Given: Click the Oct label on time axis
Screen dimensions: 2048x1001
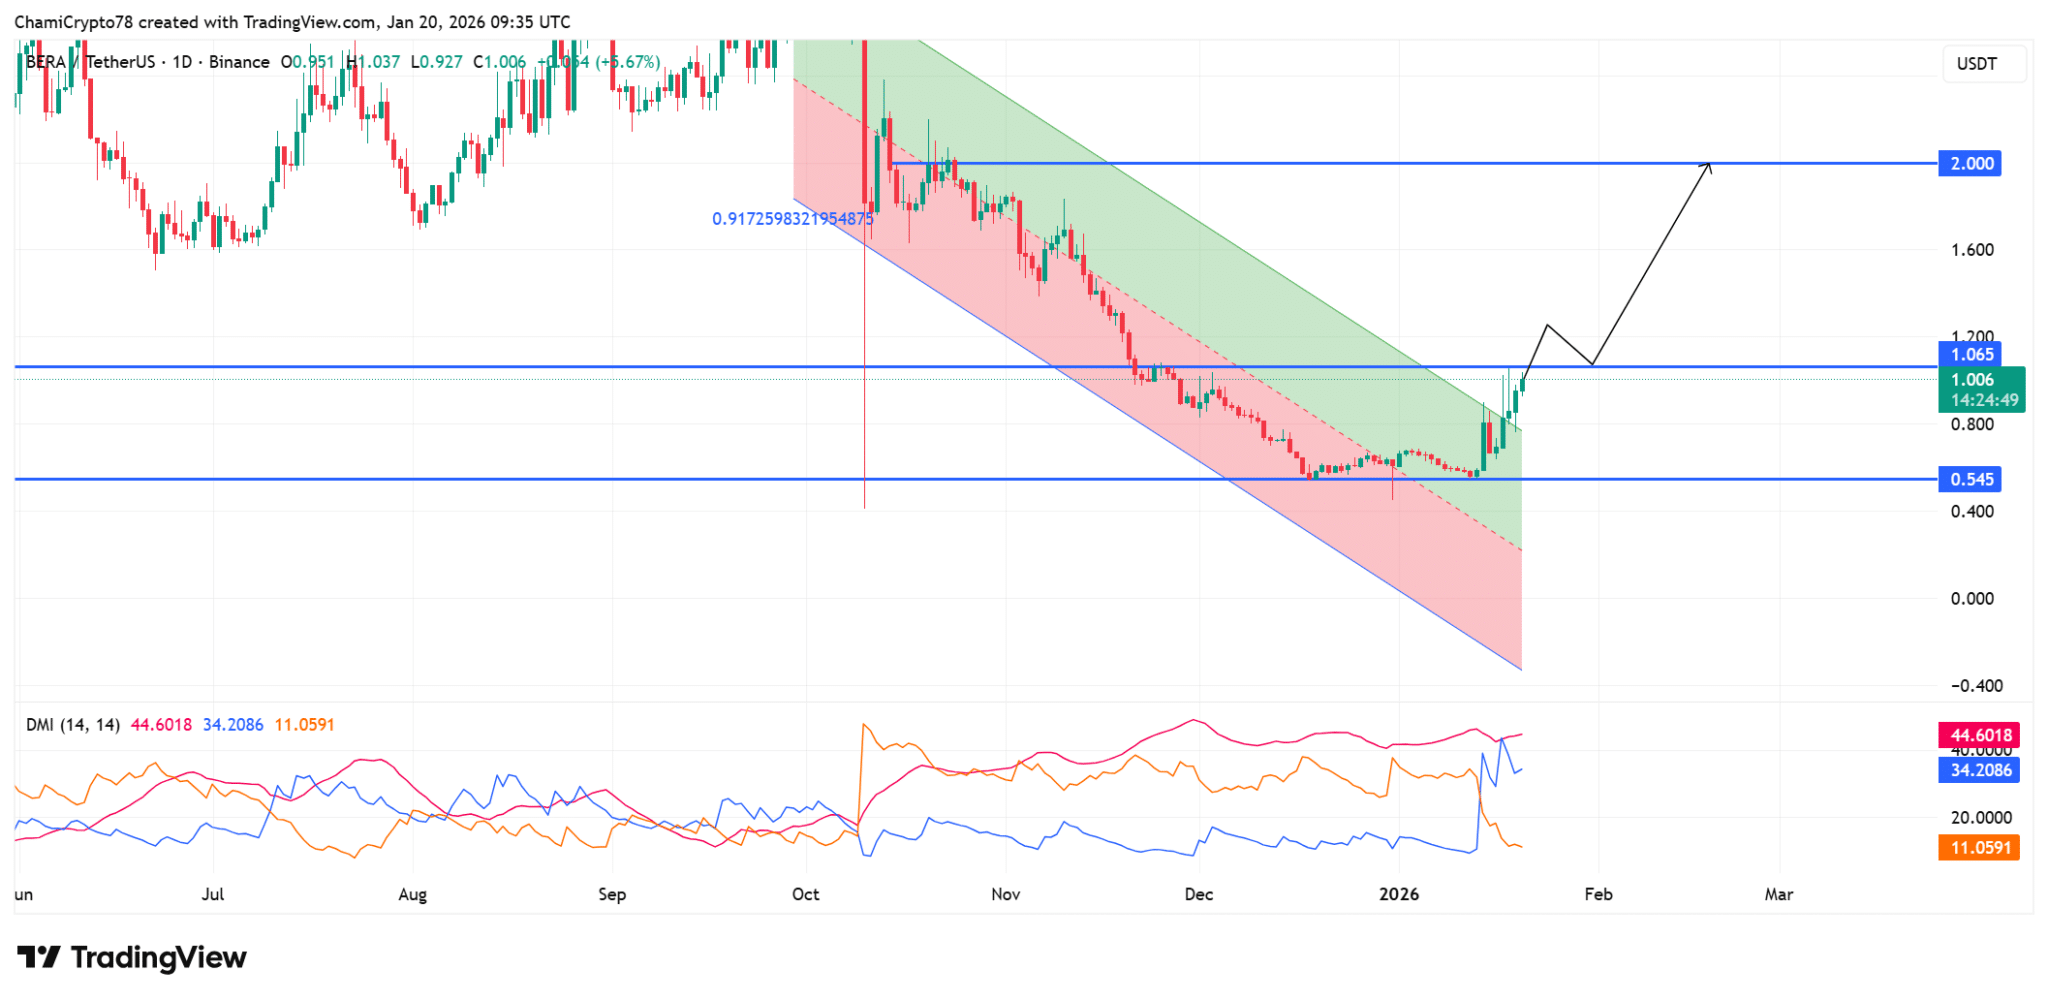Looking at the screenshot, I should 806,894.
